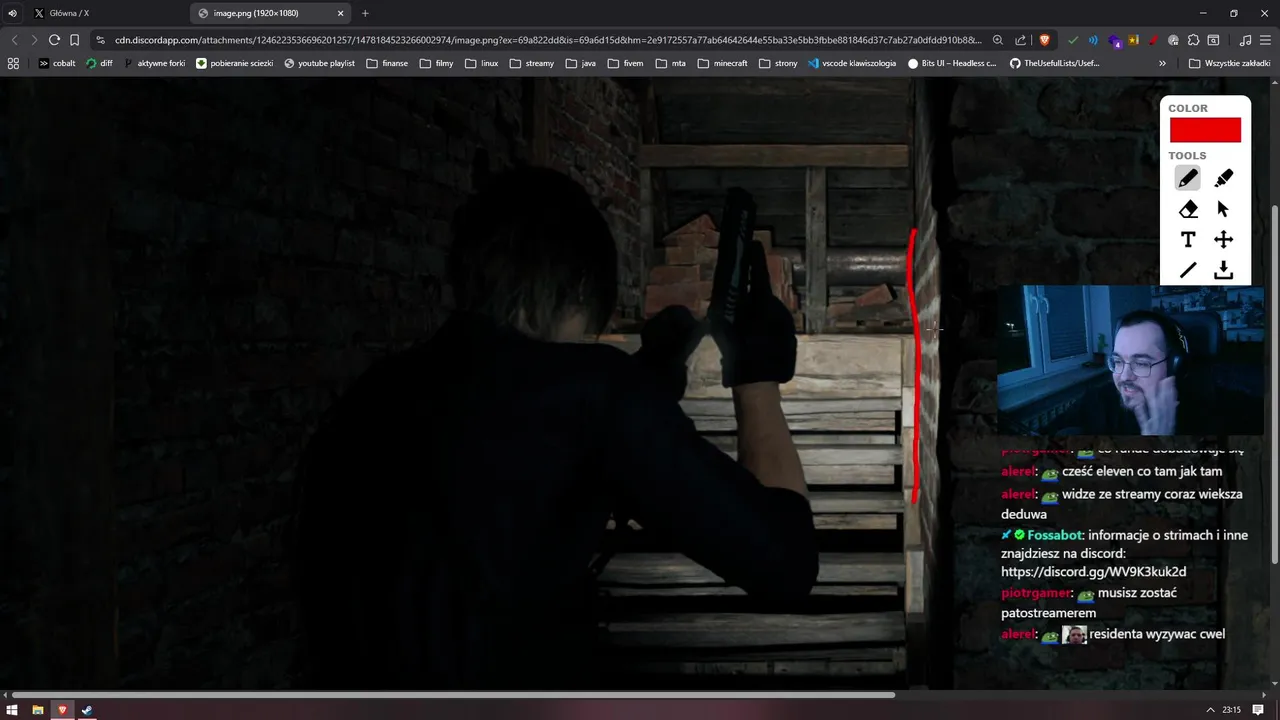Expand the java bookmark folder
Image resolution: width=1280 pixels, height=720 pixels.
[x=581, y=63]
